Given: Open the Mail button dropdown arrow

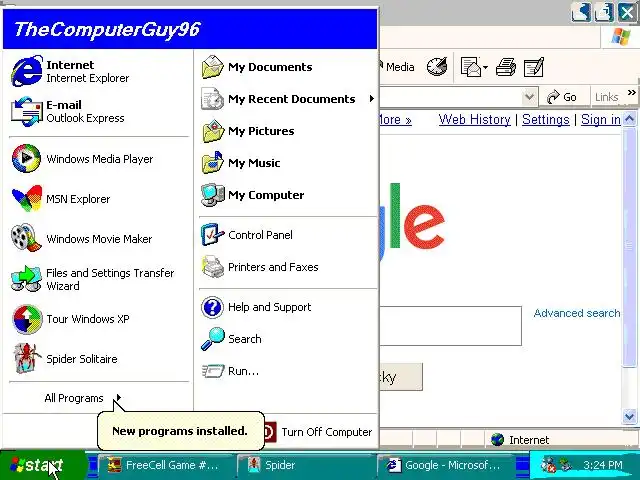Looking at the screenshot, I should 485,67.
